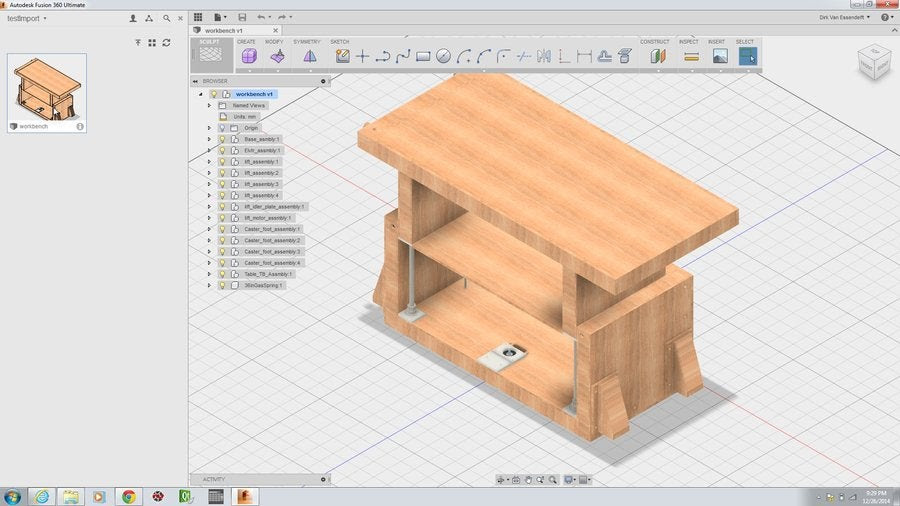This screenshot has height=506, width=900.
Task: Expand Caster_foot_assembly:4 node
Action: 210,263
